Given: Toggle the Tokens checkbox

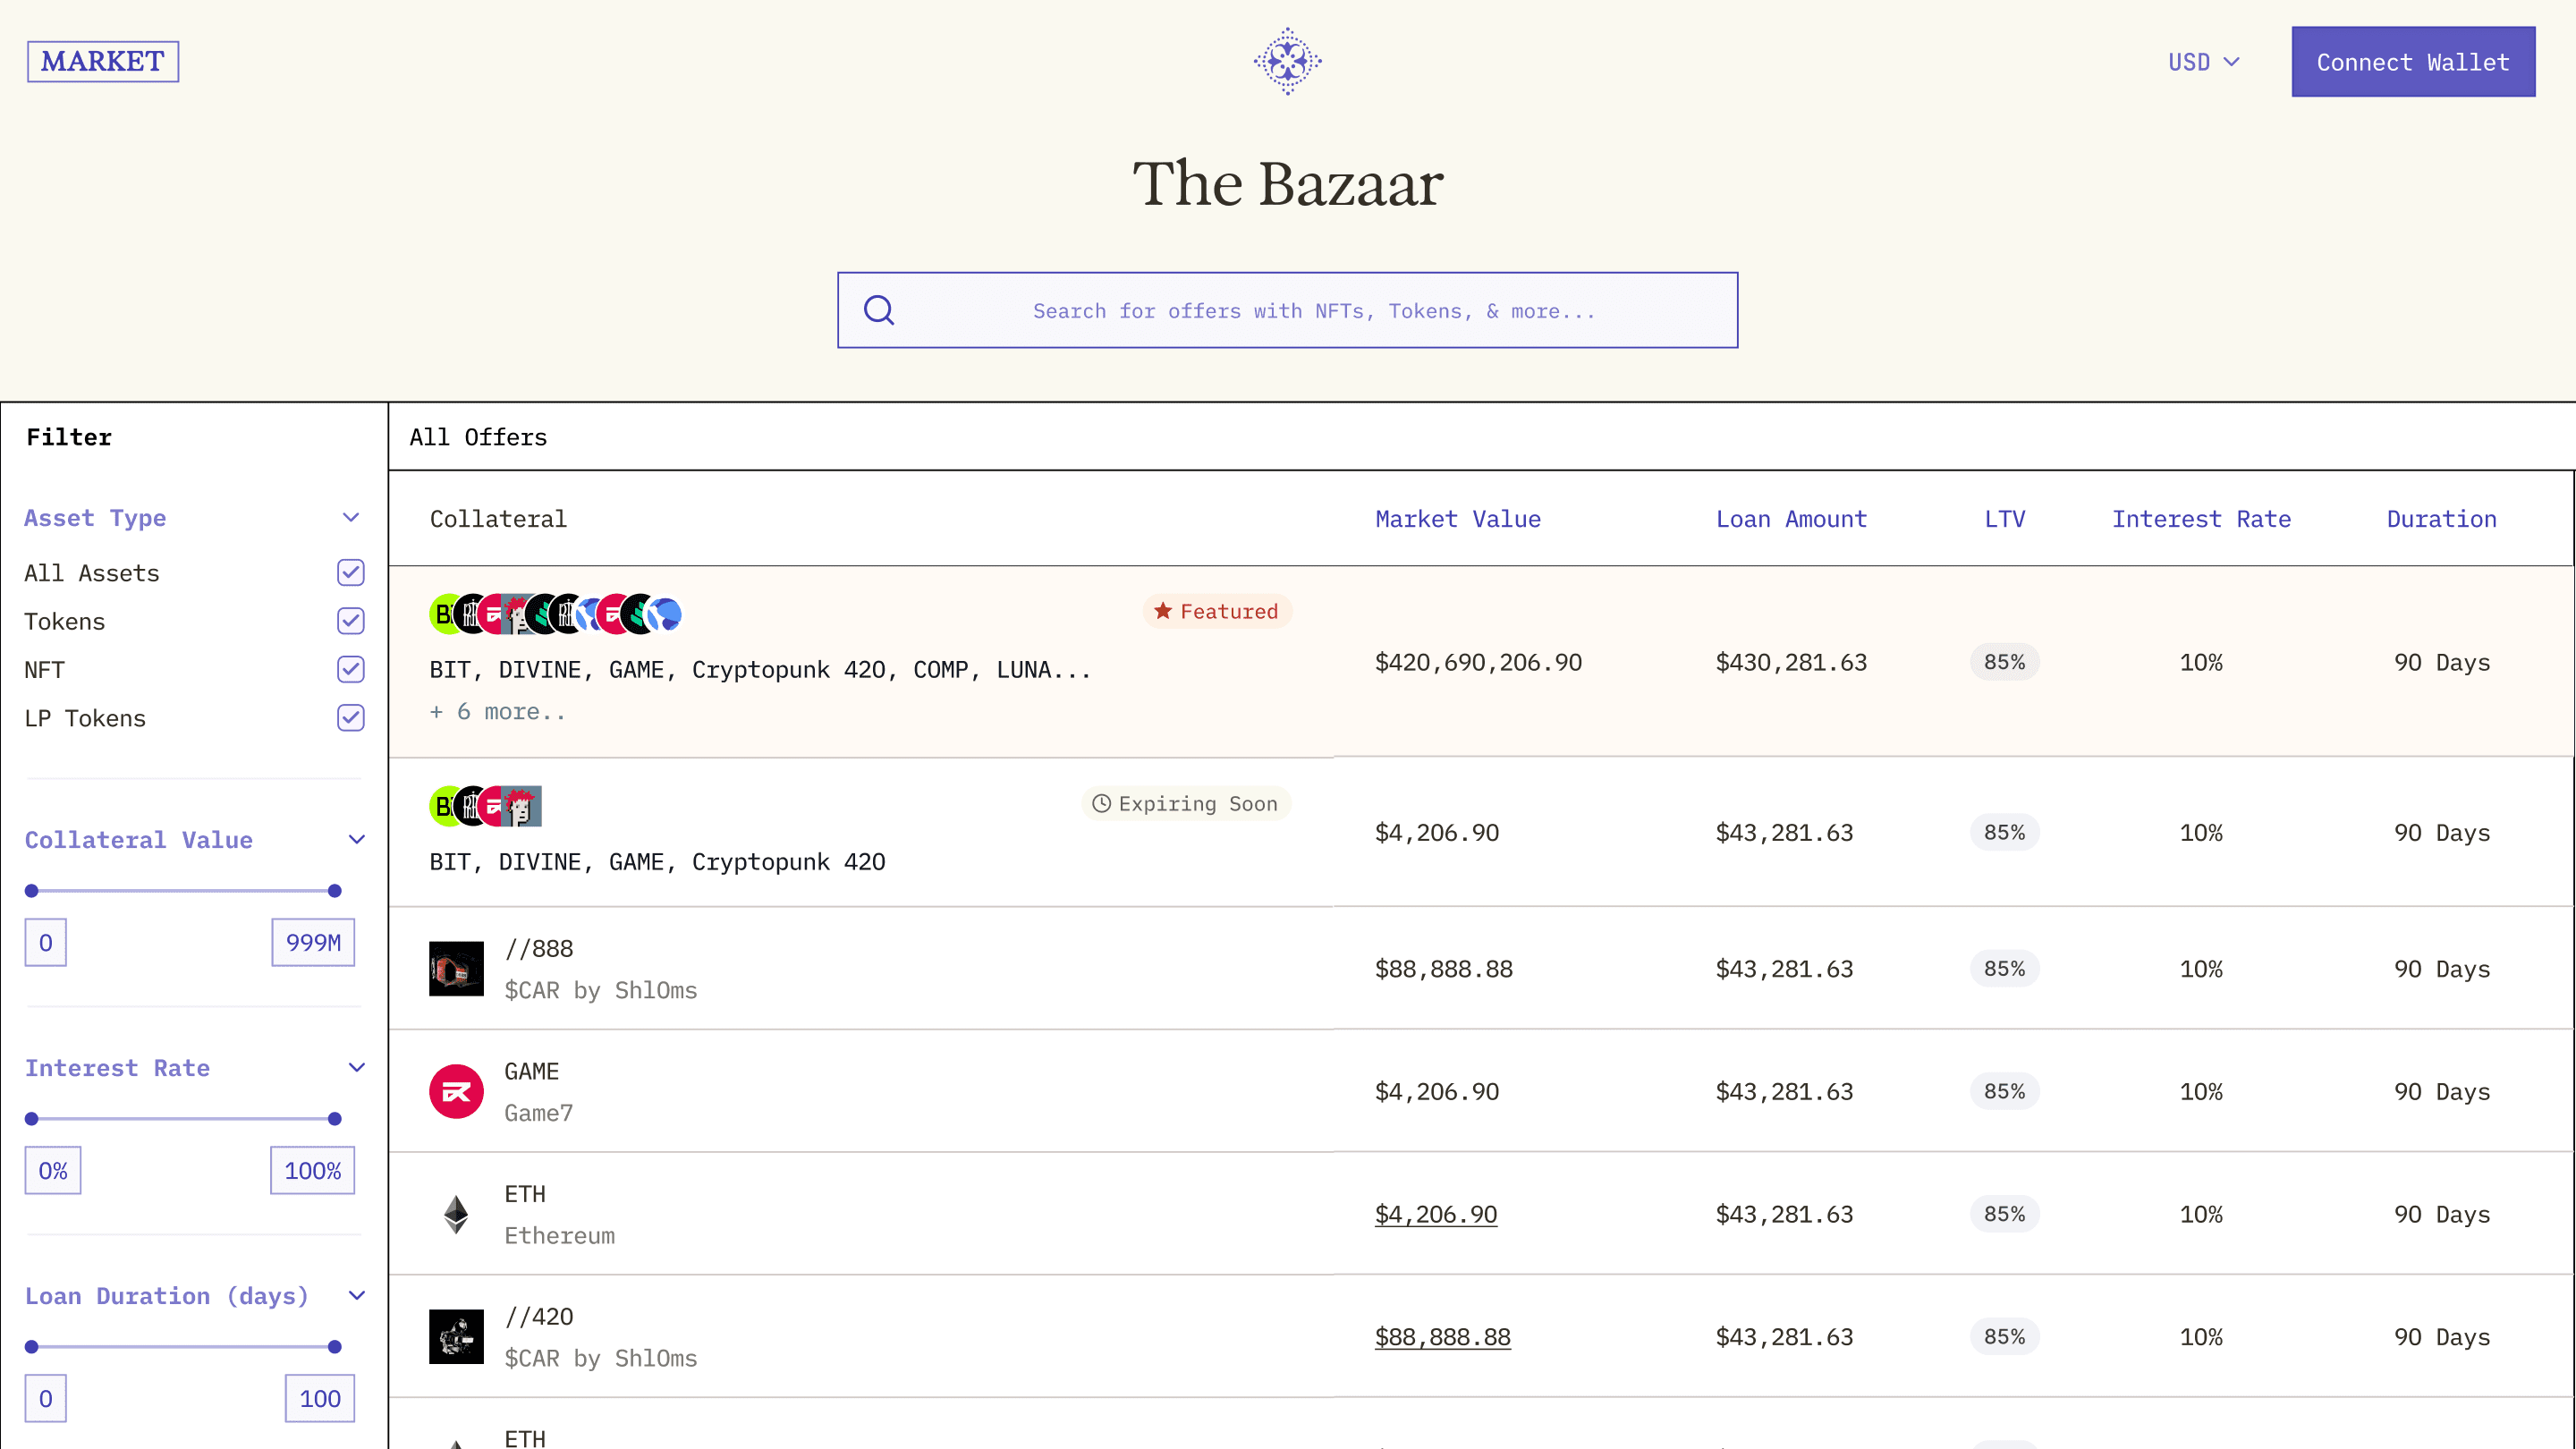Looking at the screenshot, I should (350, 621).
